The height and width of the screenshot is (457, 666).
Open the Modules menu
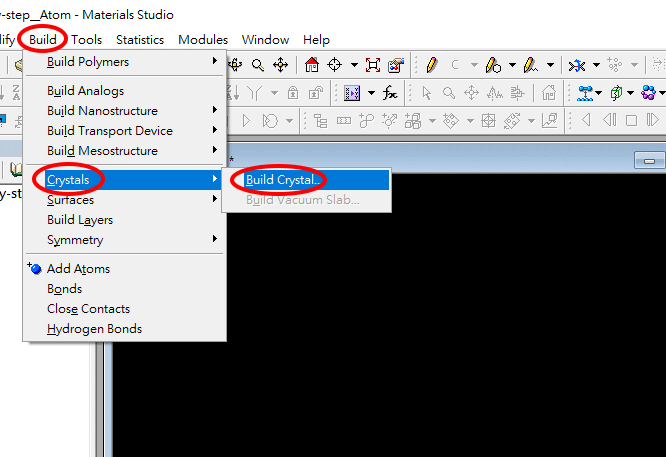203,40
